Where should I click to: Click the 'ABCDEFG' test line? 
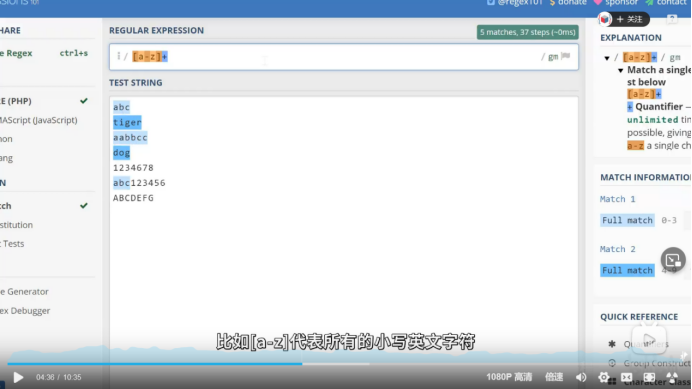[x=133, y=198]
